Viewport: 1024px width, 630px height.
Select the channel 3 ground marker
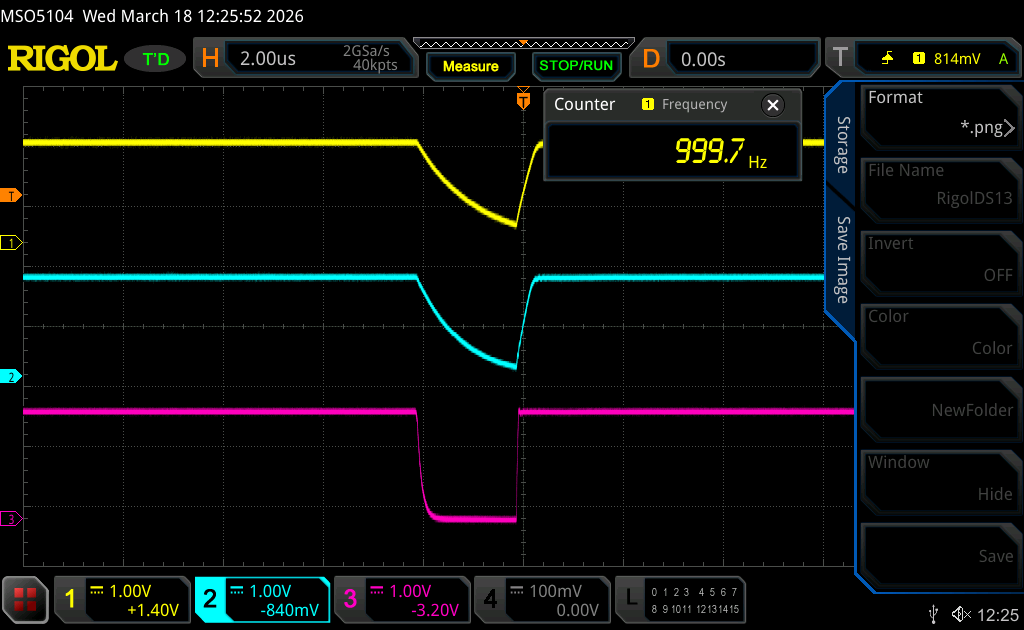click(x=12, y=519)
